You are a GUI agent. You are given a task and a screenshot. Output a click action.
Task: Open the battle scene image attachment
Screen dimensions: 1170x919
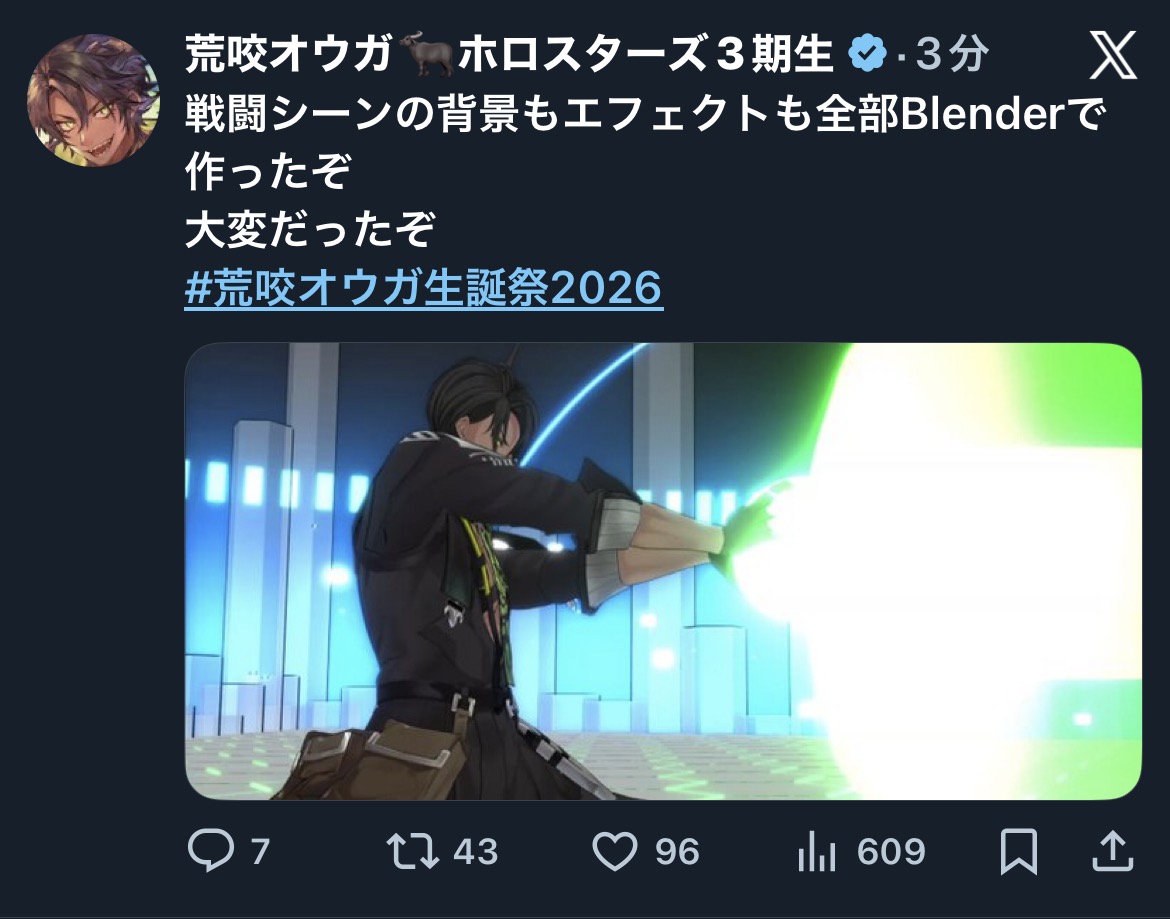pyautogui.click(x=663, y=571)
